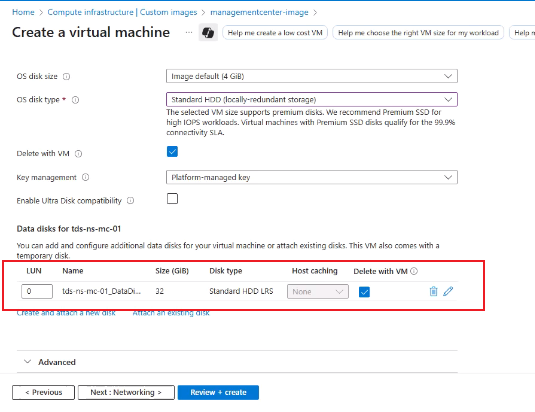Go back with Previous button
Viewport: 535px width, 412px height.
pos(43,392)
